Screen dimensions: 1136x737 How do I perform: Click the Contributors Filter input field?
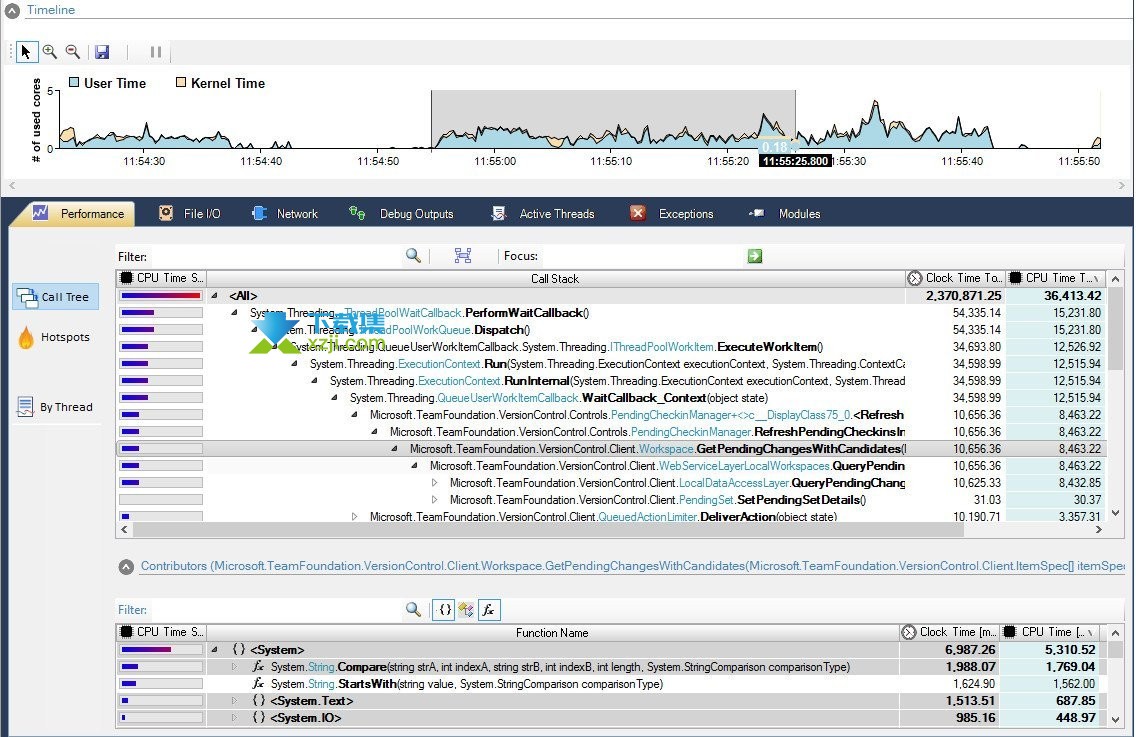coord(275,609)
